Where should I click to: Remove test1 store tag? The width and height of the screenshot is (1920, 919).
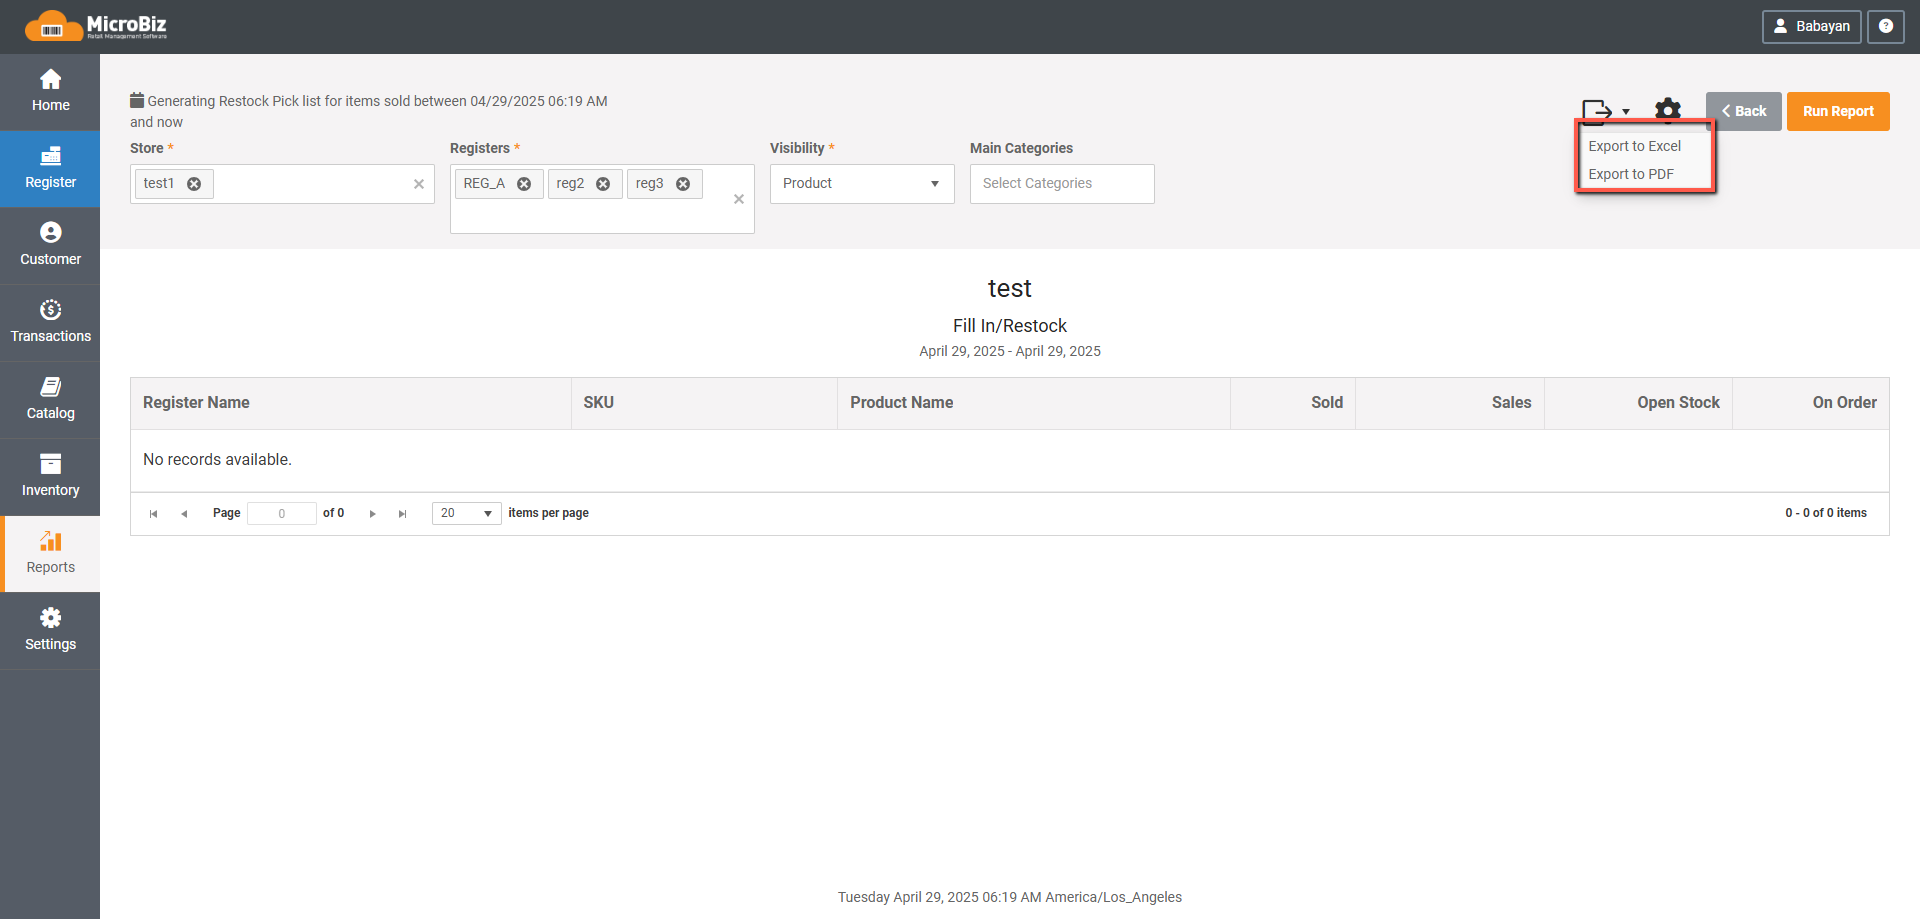pyautogui.click(x=194, y=184)
